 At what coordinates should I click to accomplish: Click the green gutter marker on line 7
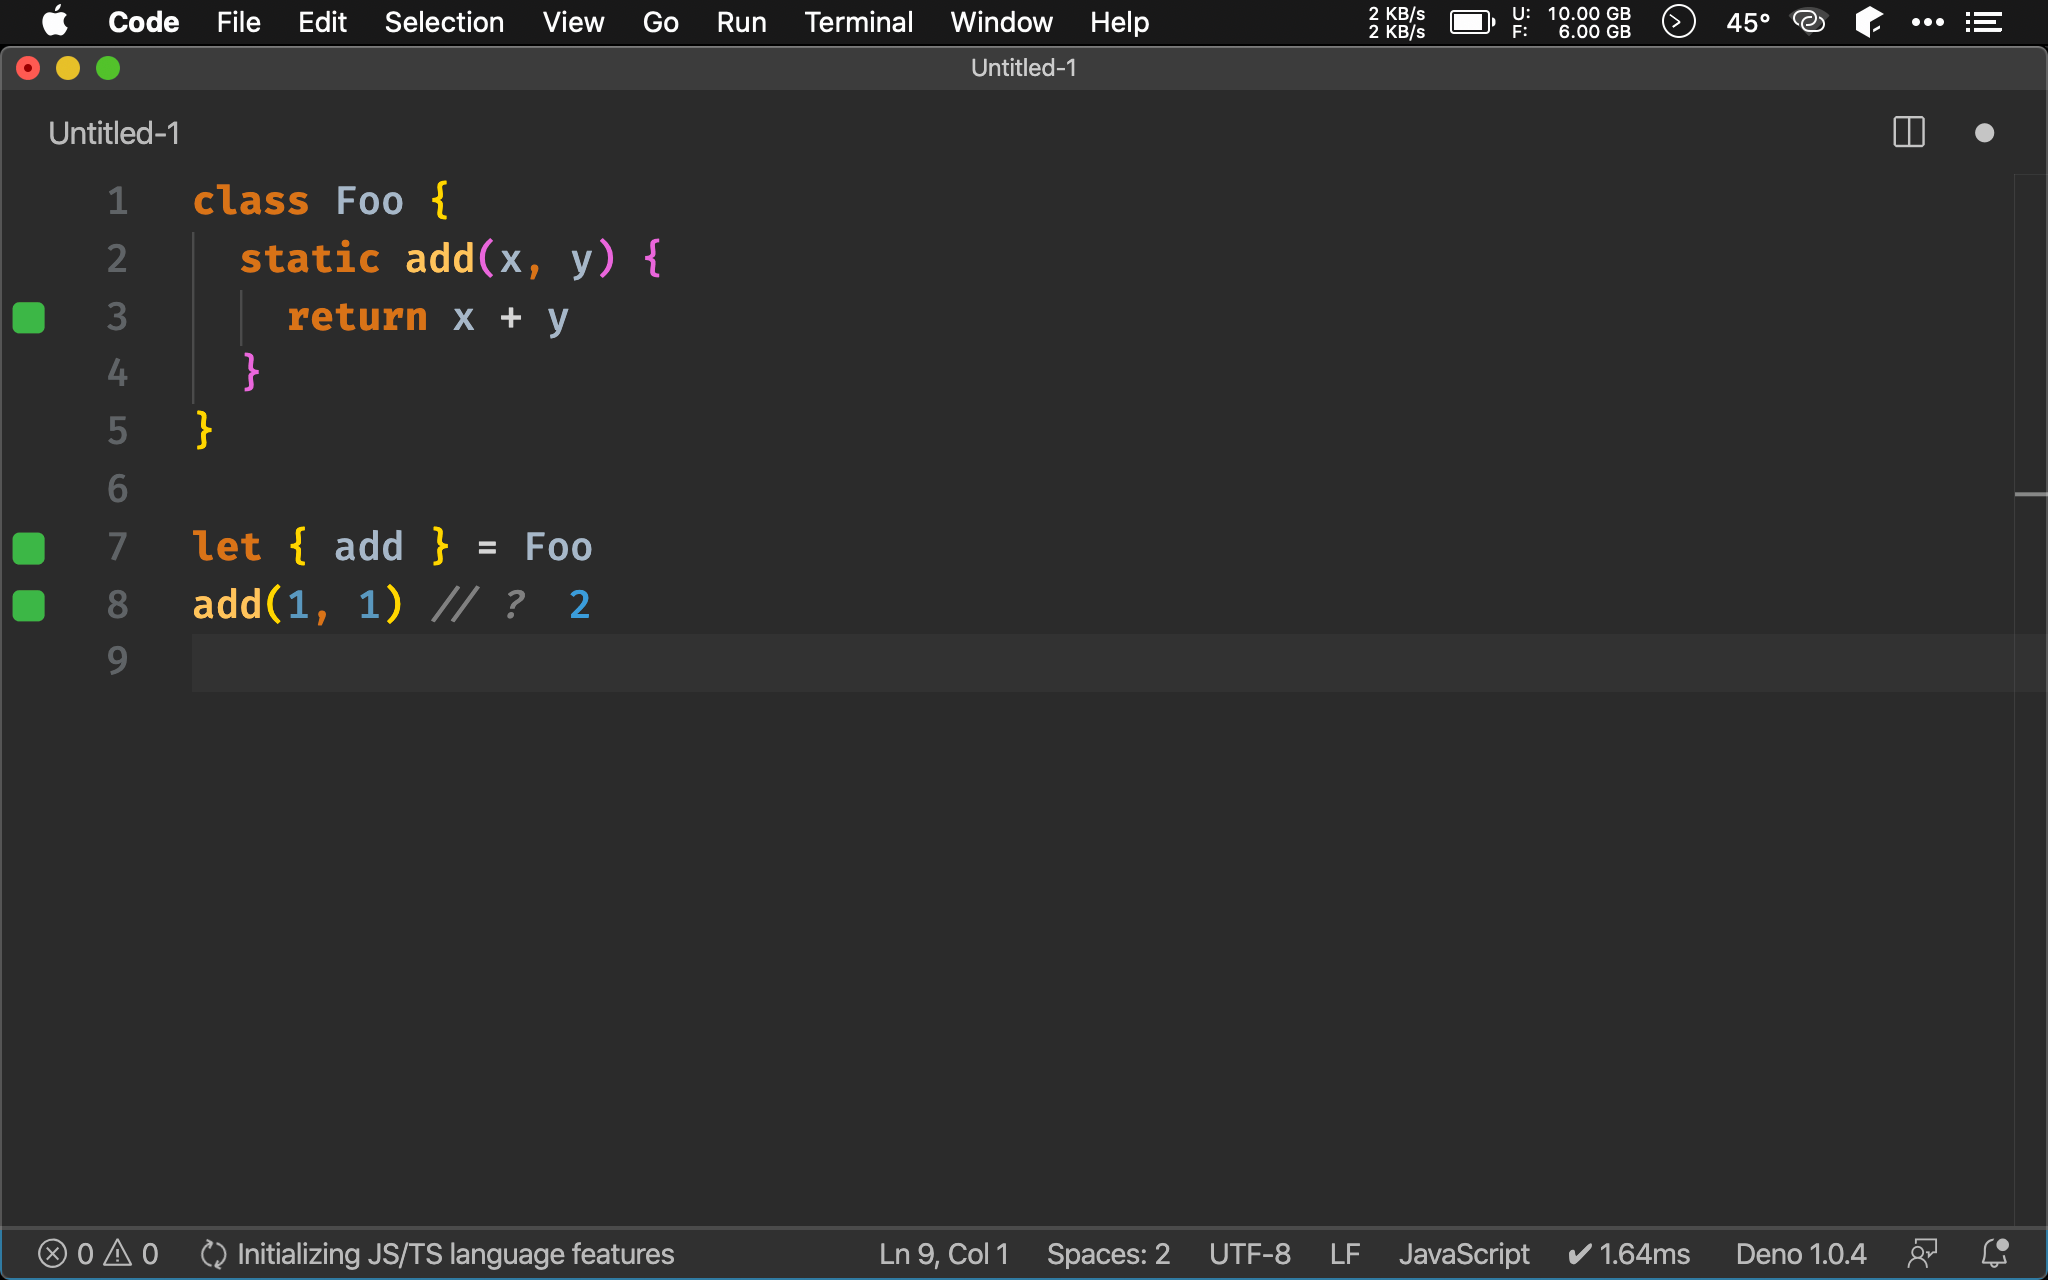[29, 548]
